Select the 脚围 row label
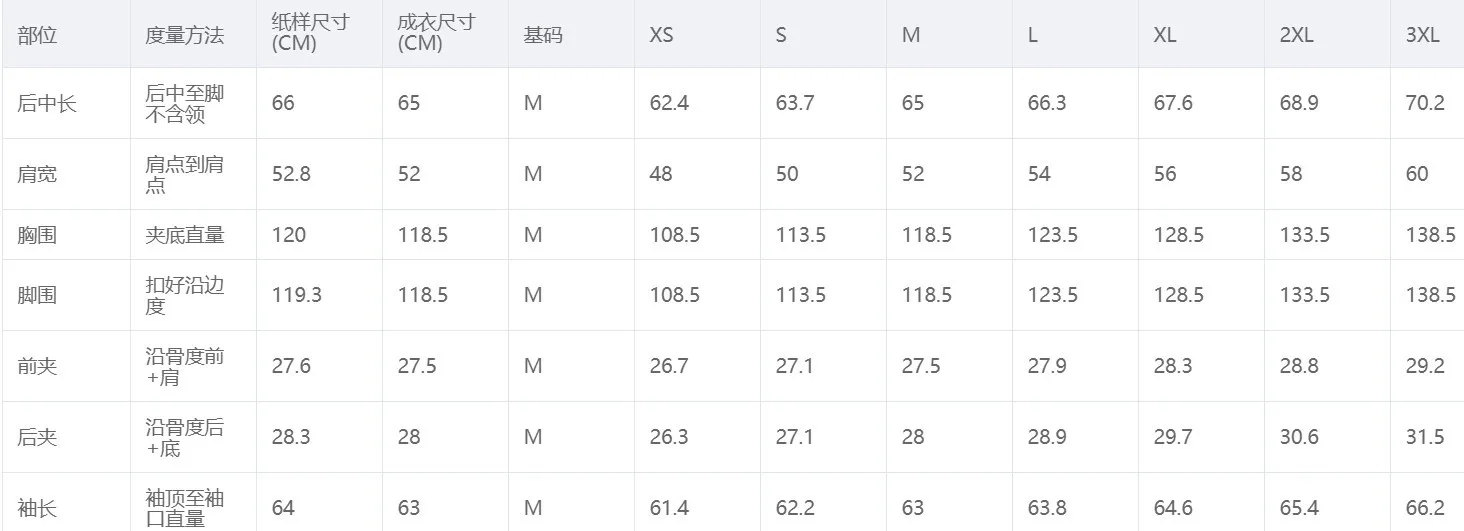 (x=38, y=295)
